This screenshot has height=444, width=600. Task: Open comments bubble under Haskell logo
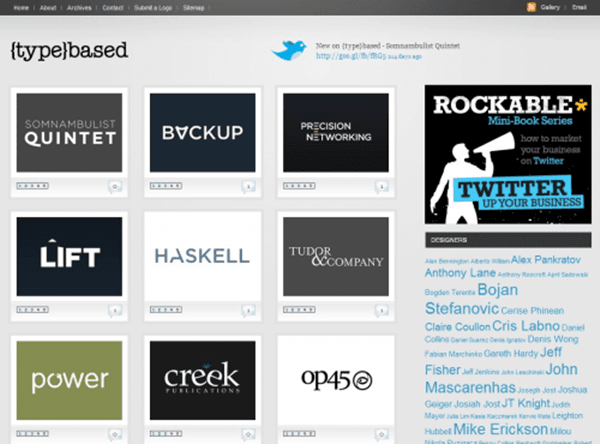pos(248,310)
